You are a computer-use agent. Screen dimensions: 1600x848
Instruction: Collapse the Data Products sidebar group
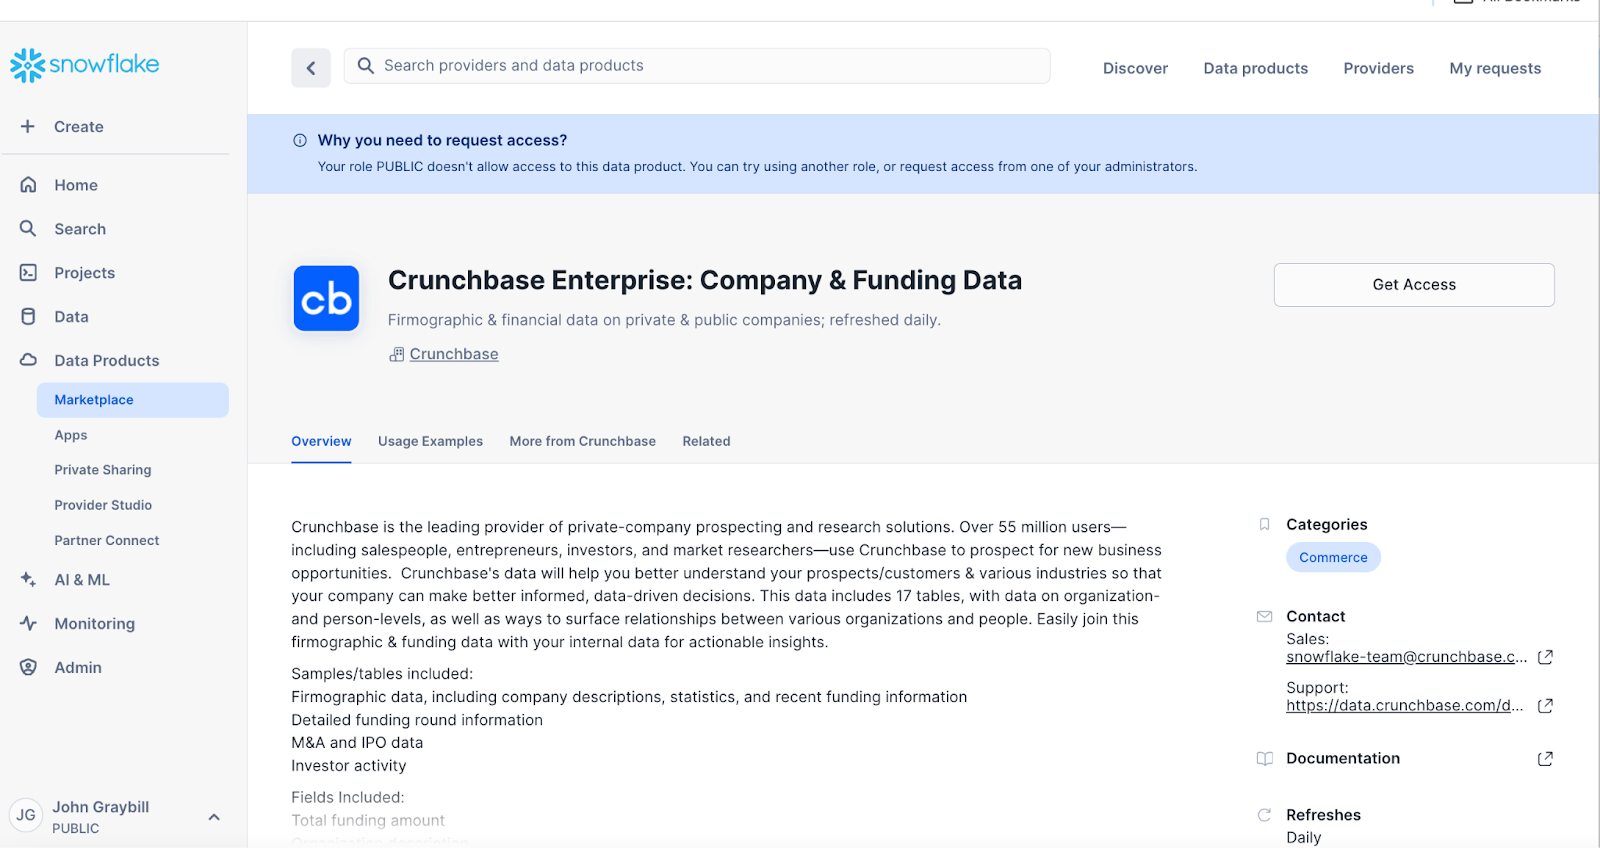106,361
